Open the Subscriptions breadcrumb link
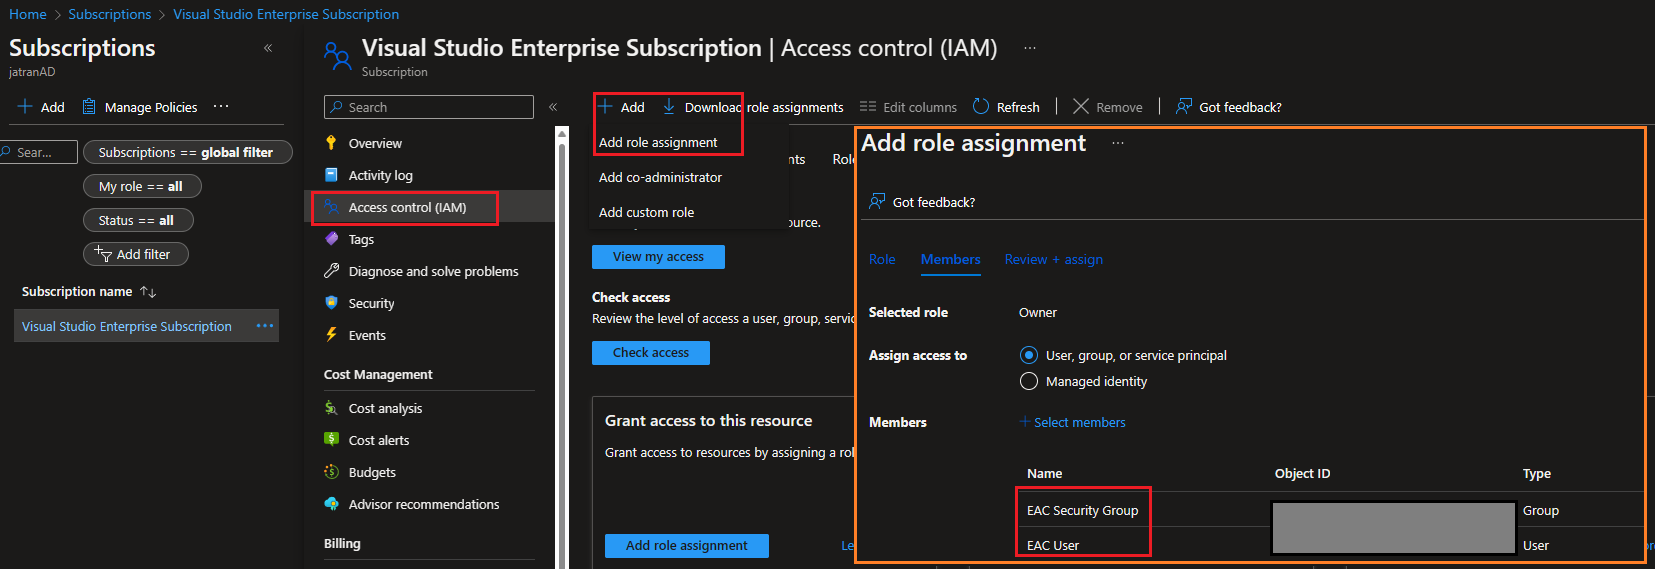The width and height of the screenshot is (1655, 569). click(110, 14)
